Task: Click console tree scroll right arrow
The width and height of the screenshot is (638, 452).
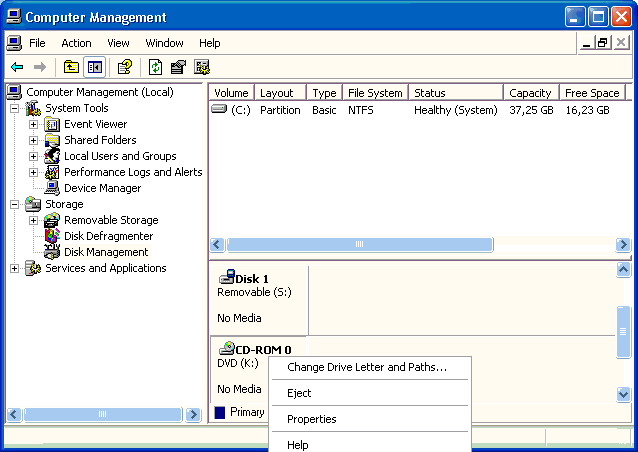Action: pyautogui.click(x=193, y=415)
